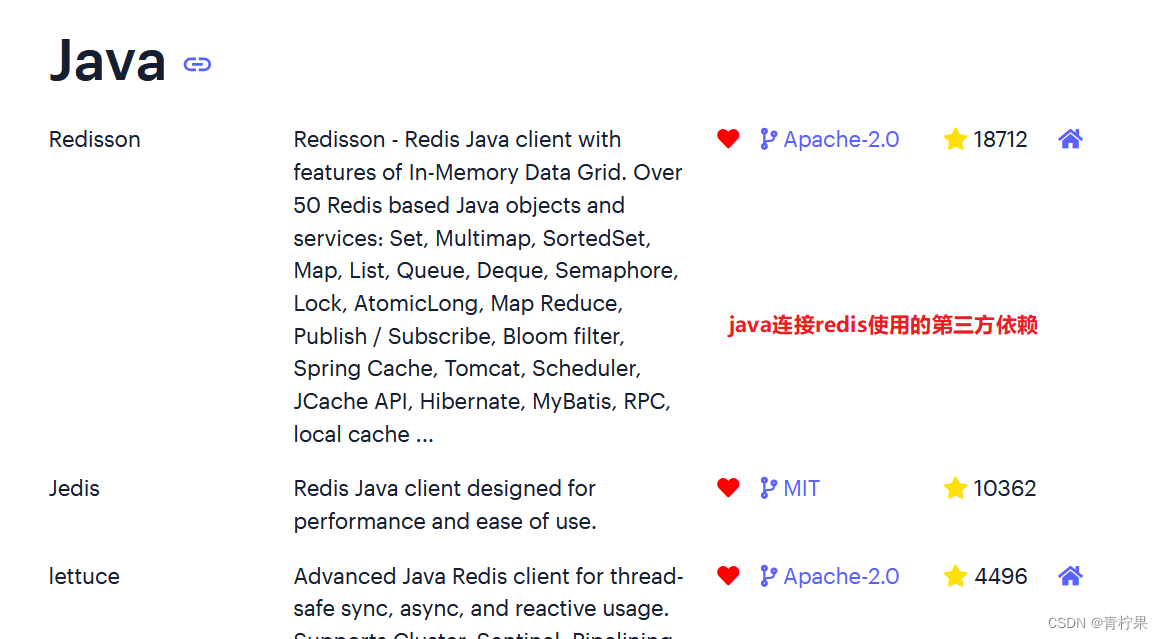This screenshot has width=1163, height=639.
Task: Click the branch icon in Redisson row
Action: click(768, 139)
